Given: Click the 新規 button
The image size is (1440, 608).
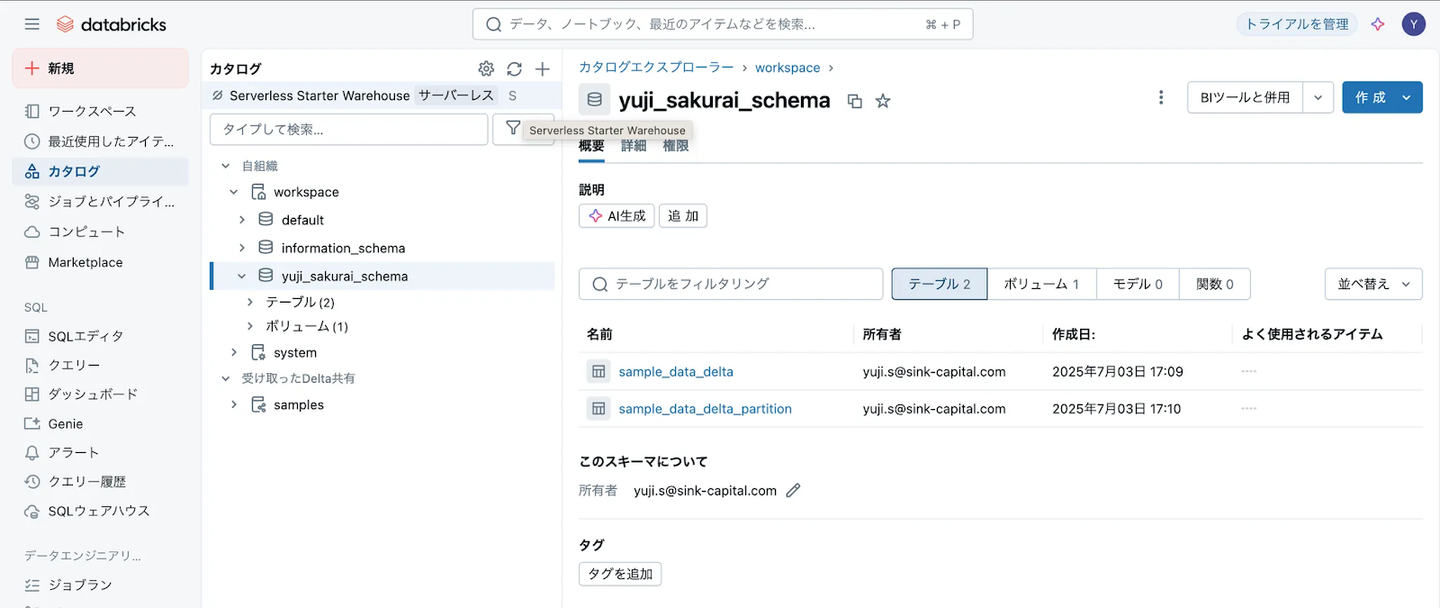Looking at the screenshot, I should [x=100, y=68].
